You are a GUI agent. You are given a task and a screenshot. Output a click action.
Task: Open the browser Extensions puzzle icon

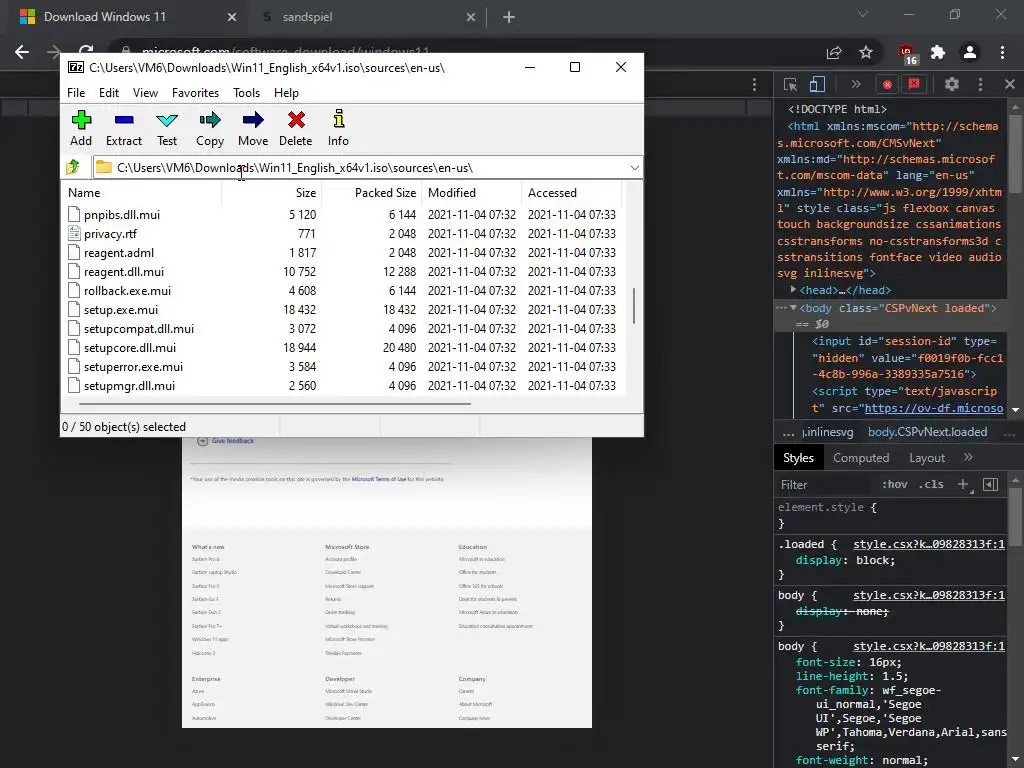pyautogui.click(x=938, y=52)
